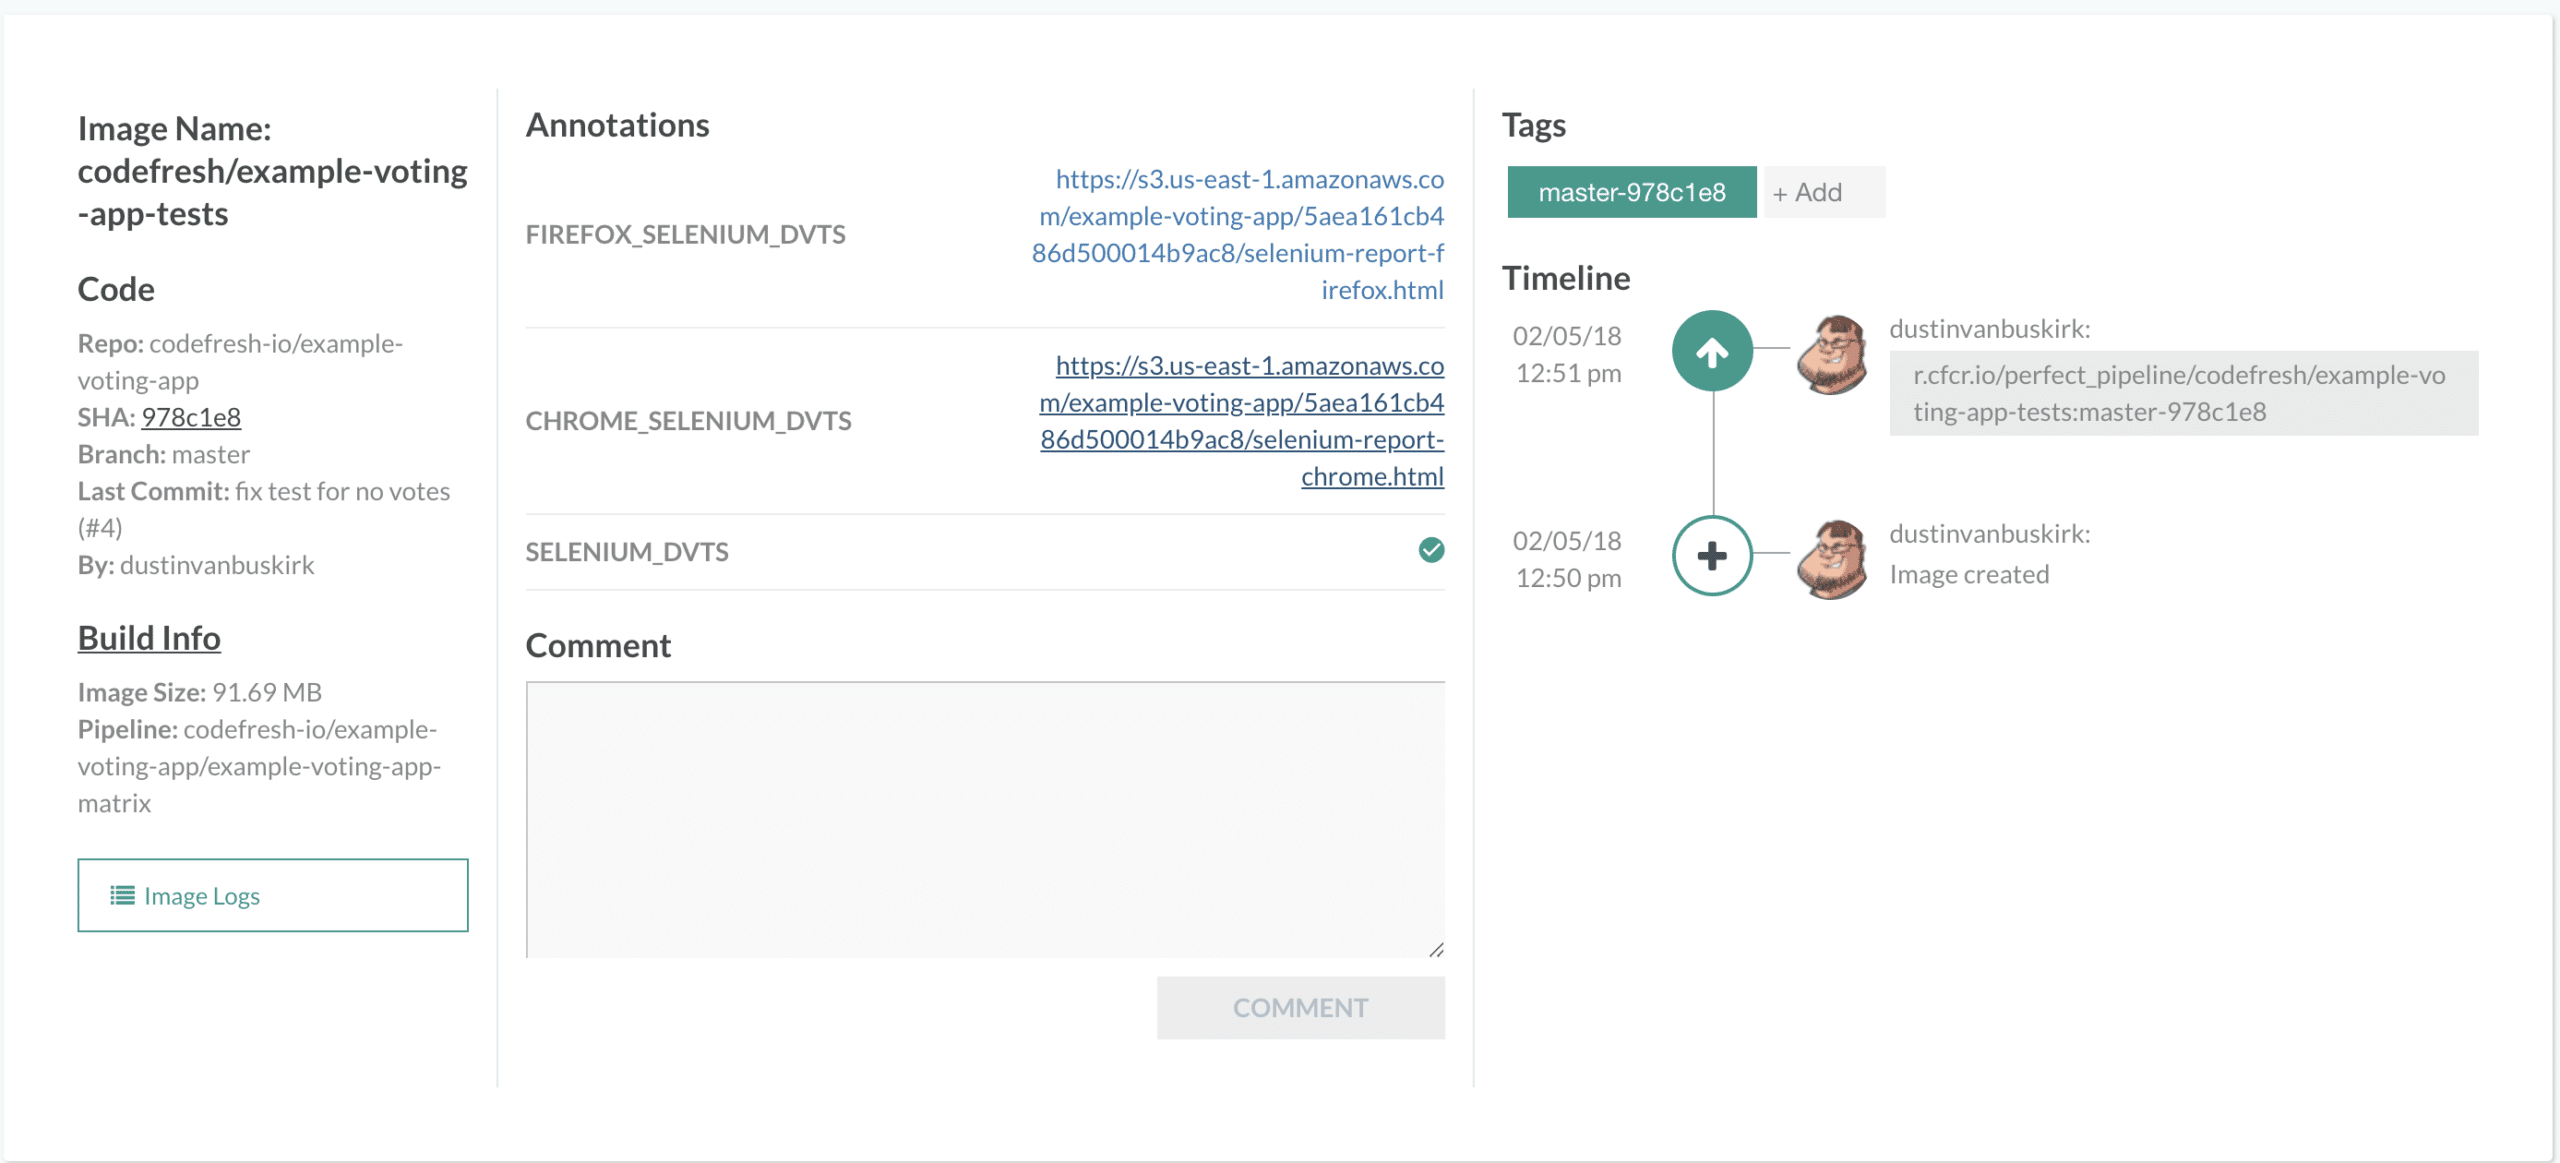Viewport: 2560px width, 1163px height.
Task: Open the Build Info heading link
Action: point(149,638)
